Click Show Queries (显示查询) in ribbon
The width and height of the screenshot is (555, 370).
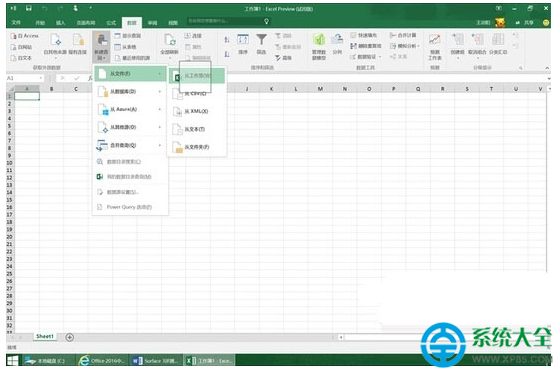click(x=128, y=36)
